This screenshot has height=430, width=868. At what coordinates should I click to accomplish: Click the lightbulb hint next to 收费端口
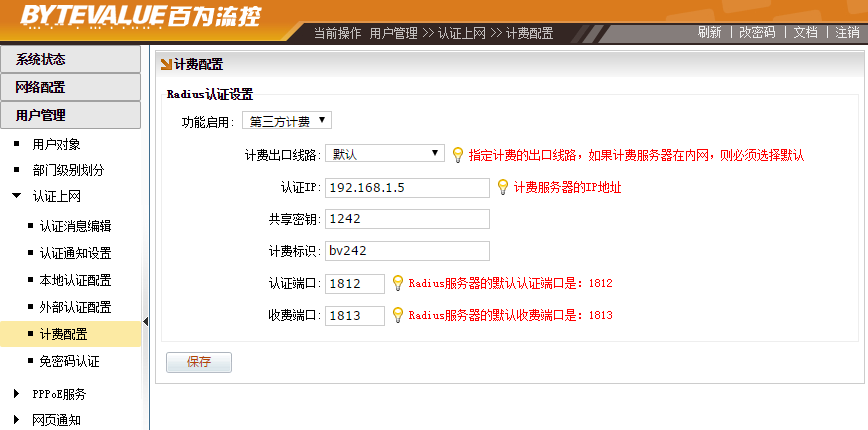398,315
